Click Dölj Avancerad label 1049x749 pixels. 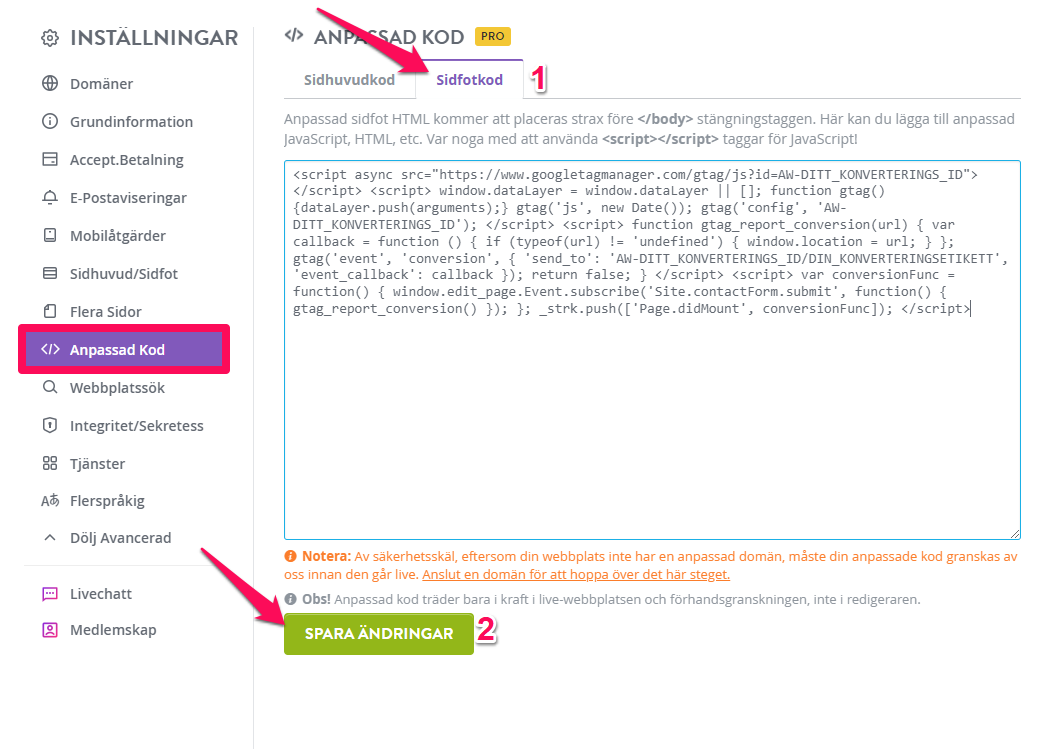coord(120,538)
